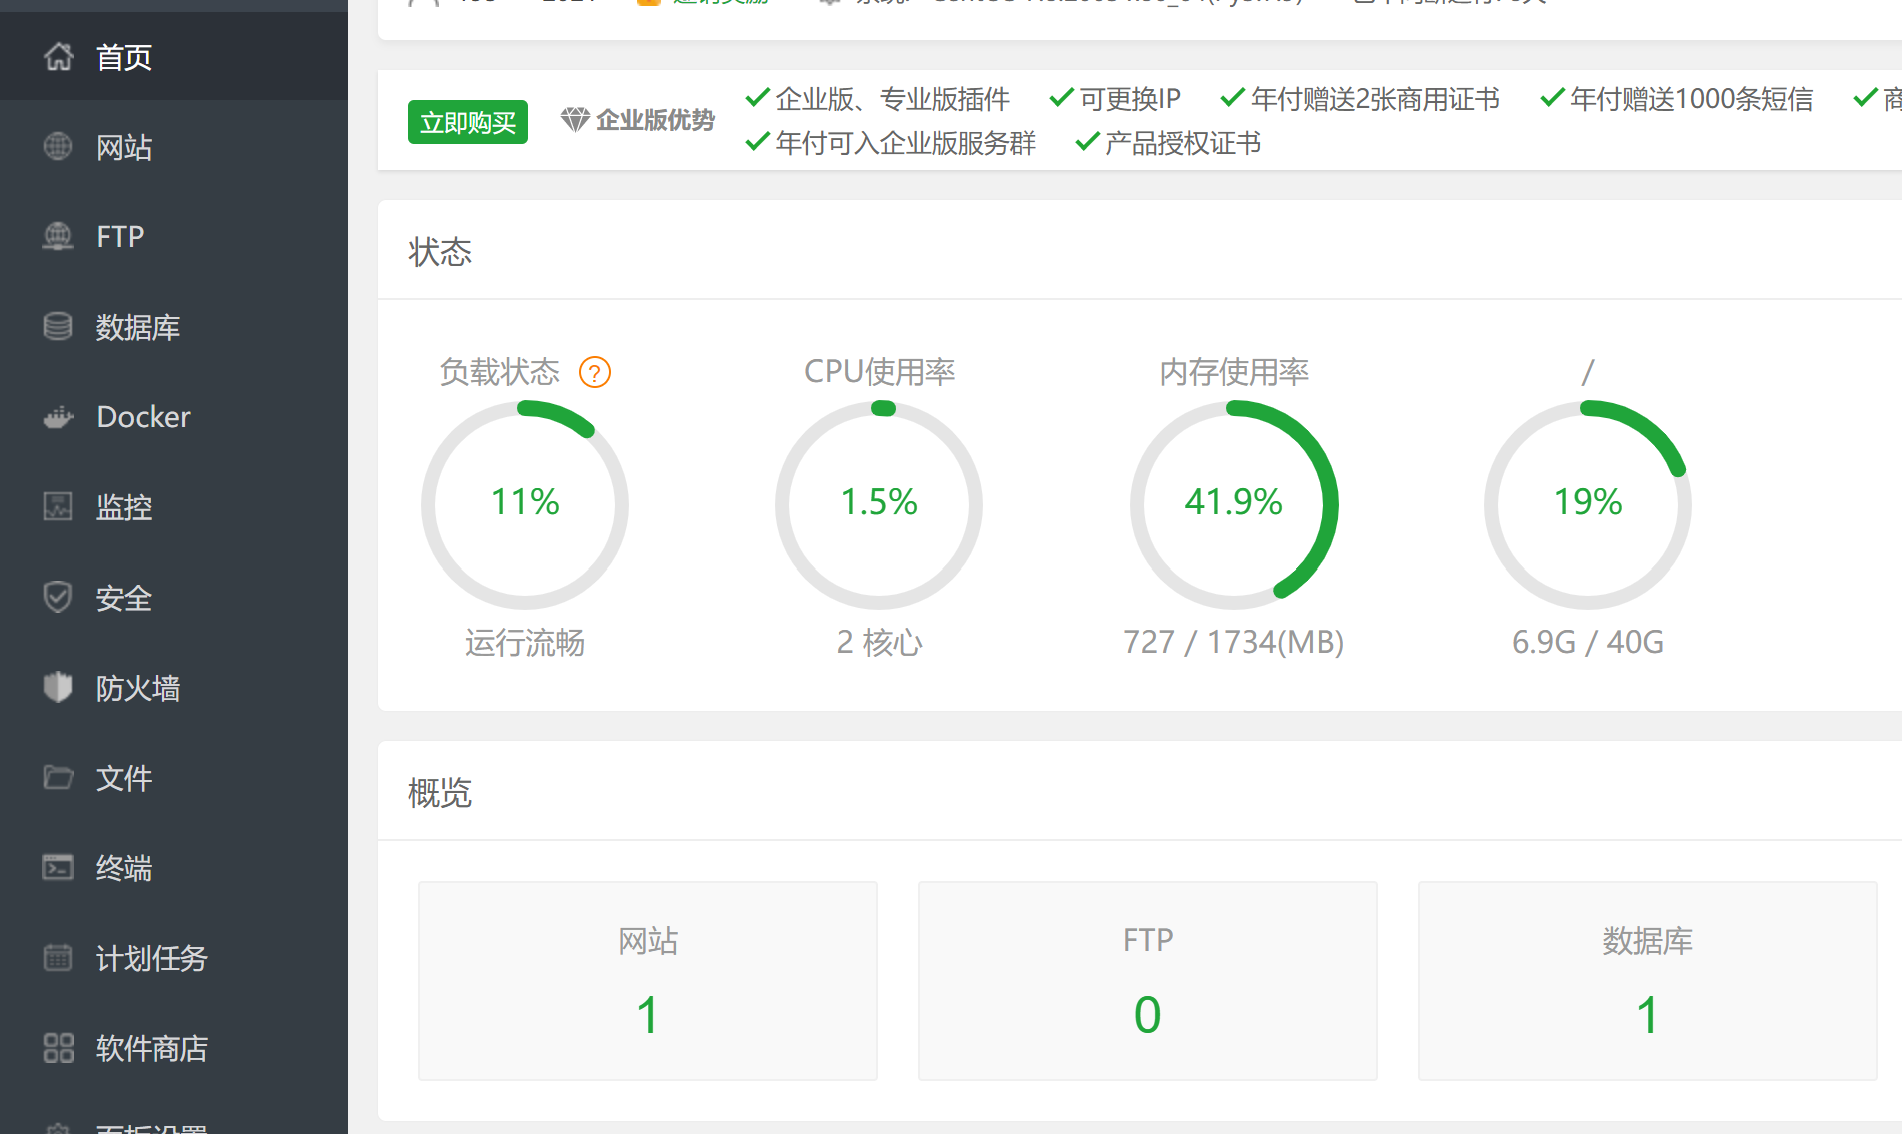
Task: Click the 内存使用率 41.9% memory gauge
Action: pos(1233,505)
